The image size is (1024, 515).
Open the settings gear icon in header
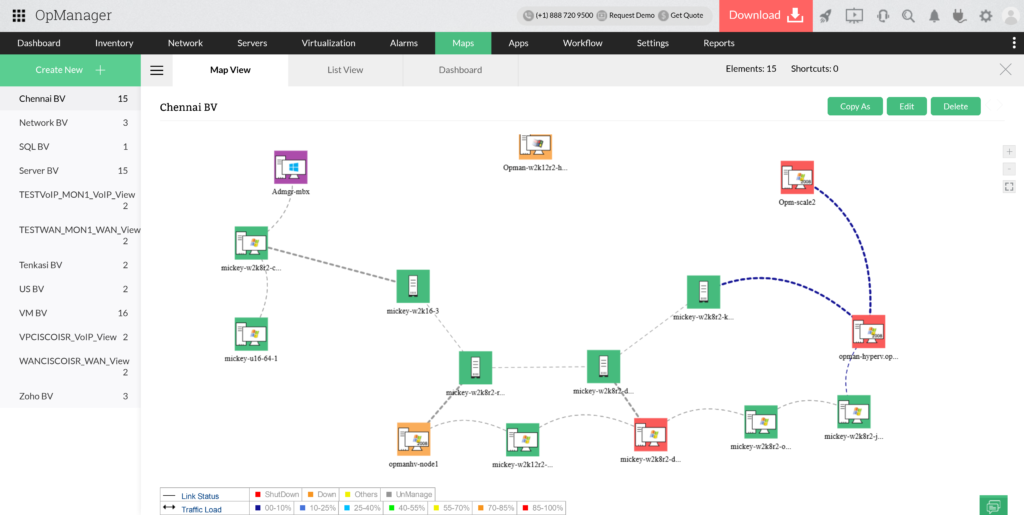986,15
